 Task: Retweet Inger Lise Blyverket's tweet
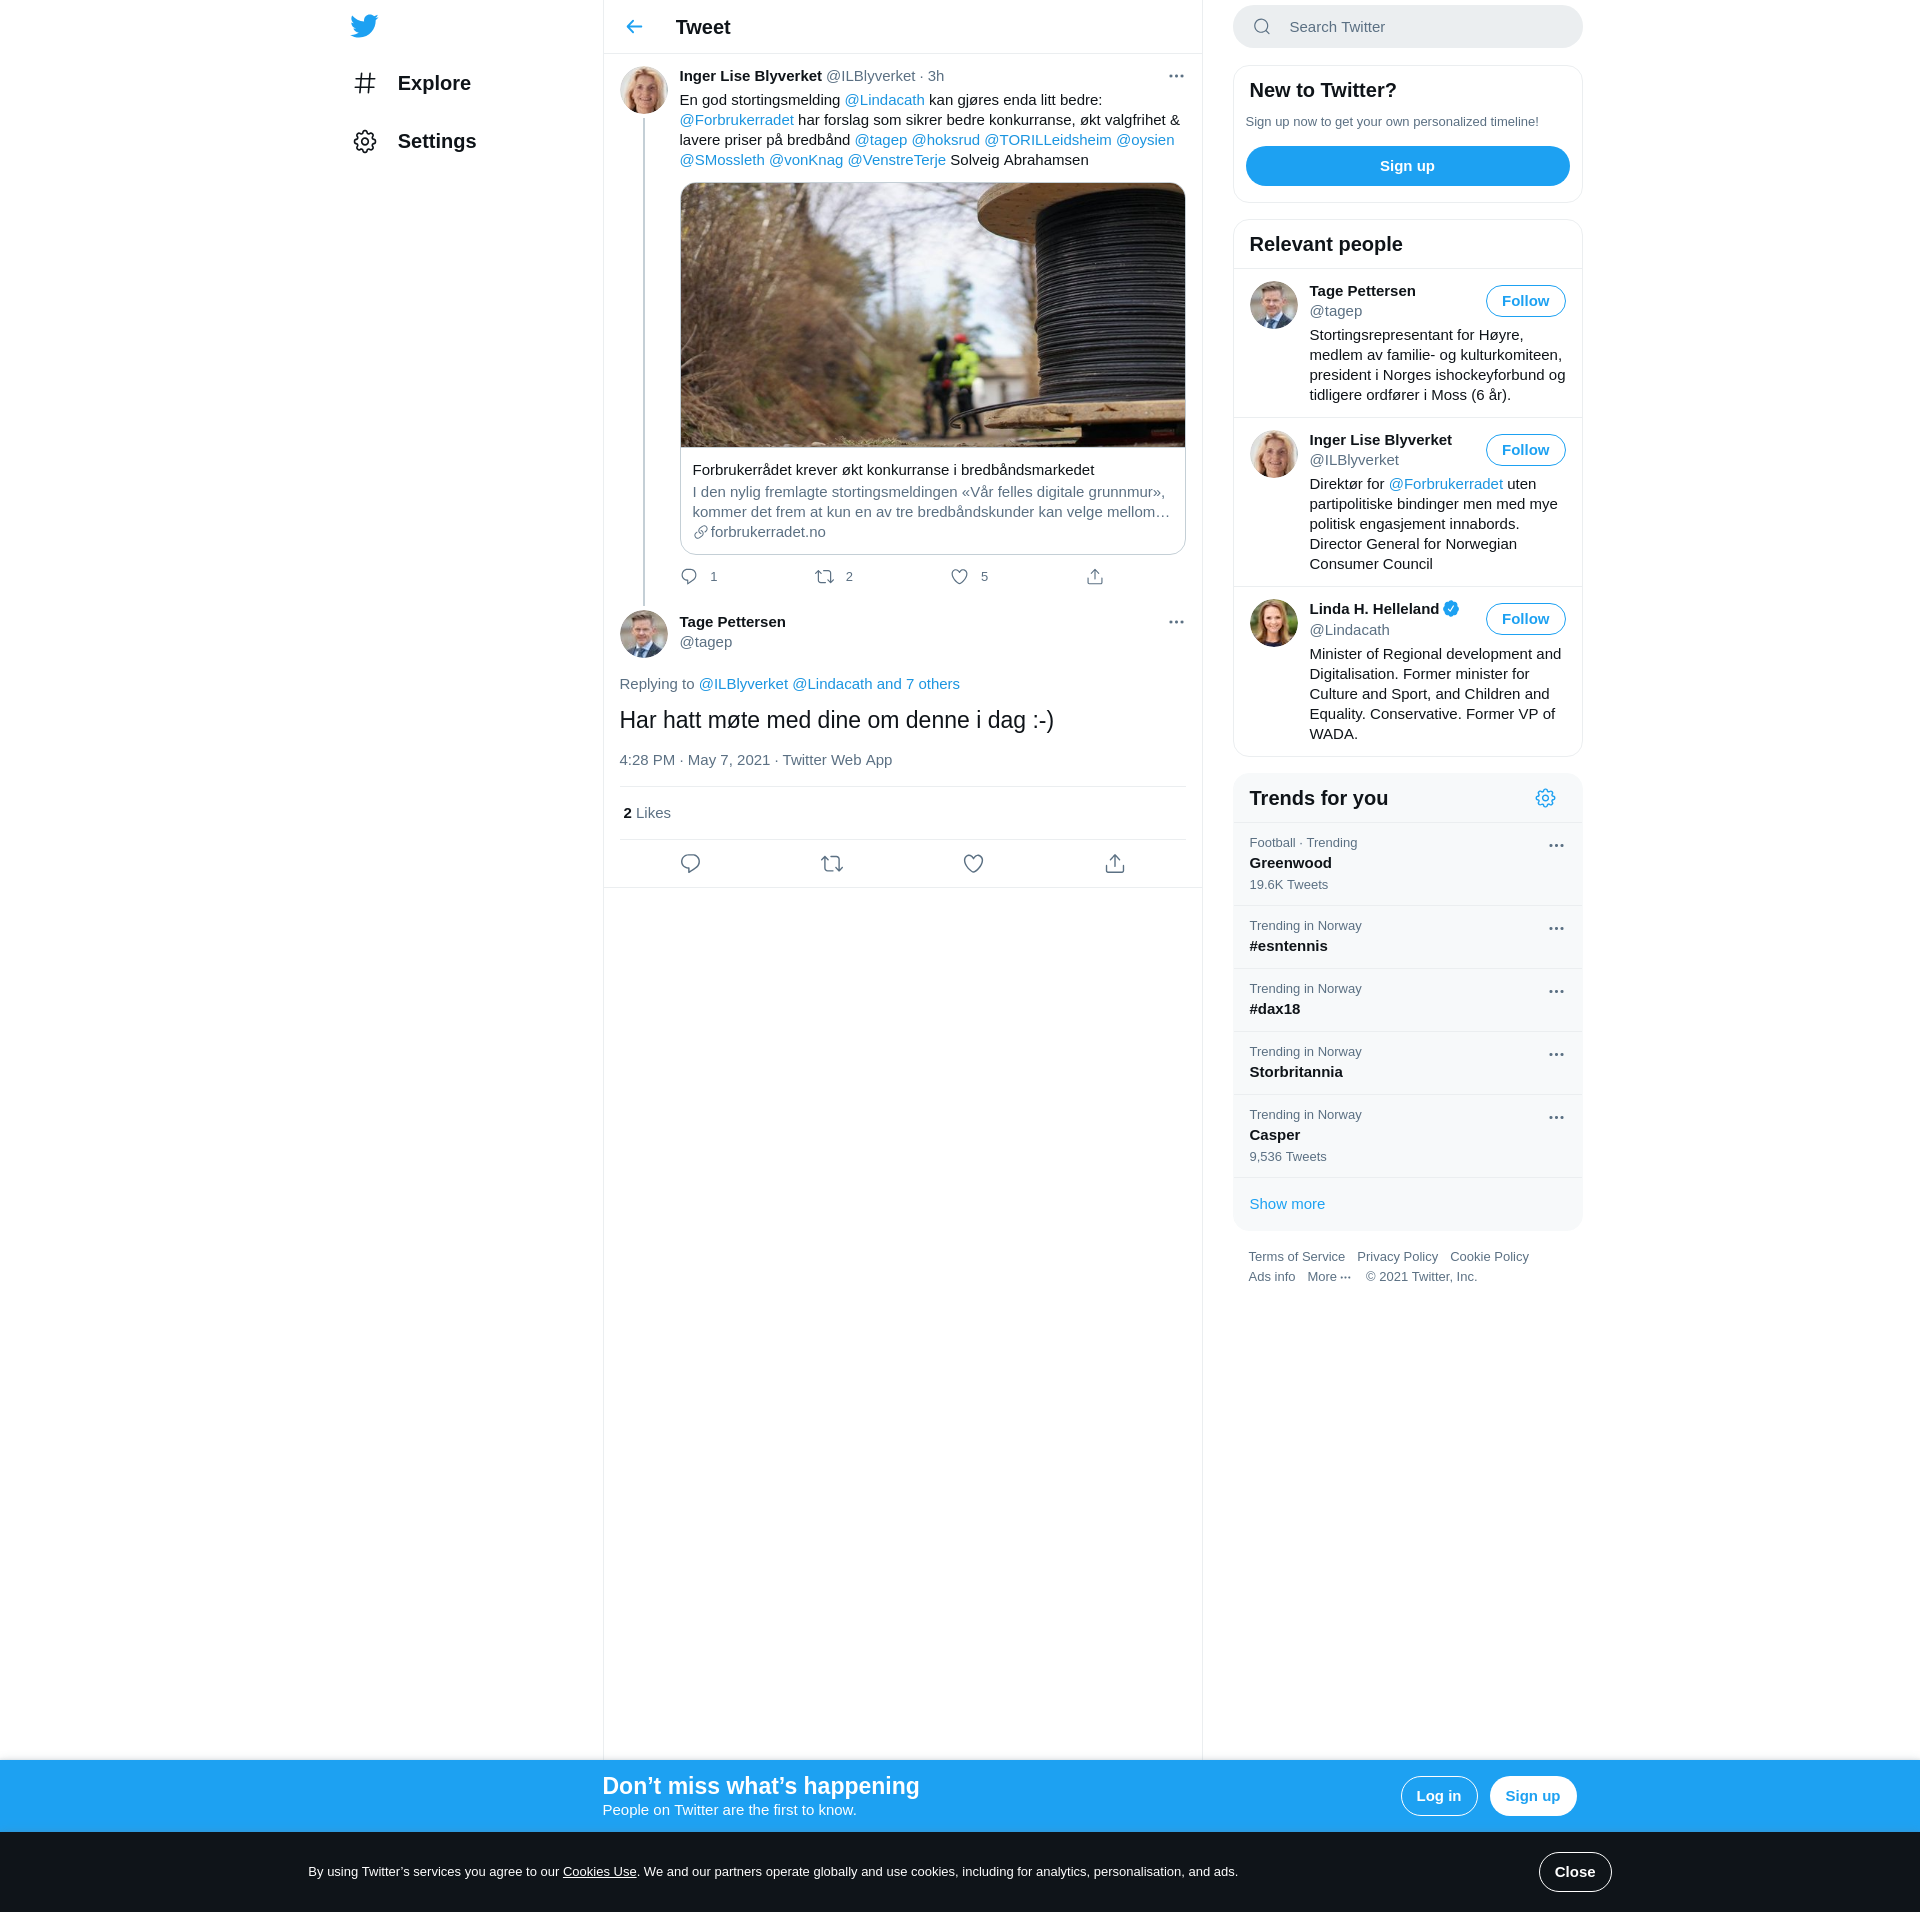pyautogui.click(x=824, y=576)
